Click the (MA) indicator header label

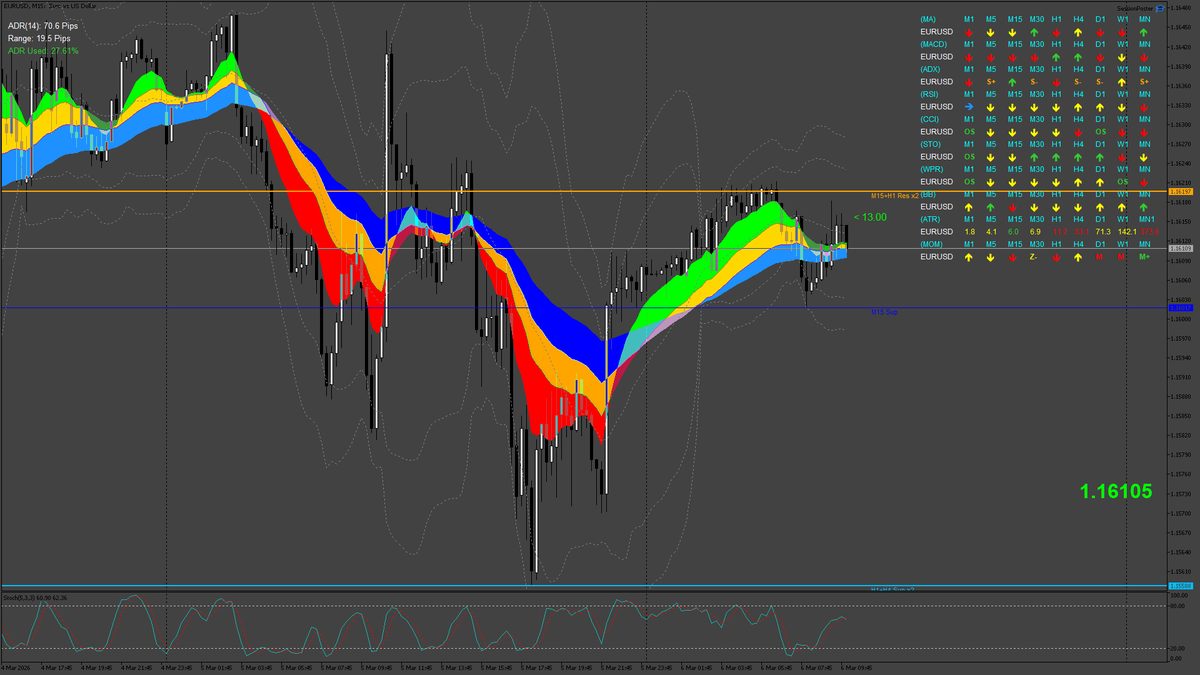[929, 20]
